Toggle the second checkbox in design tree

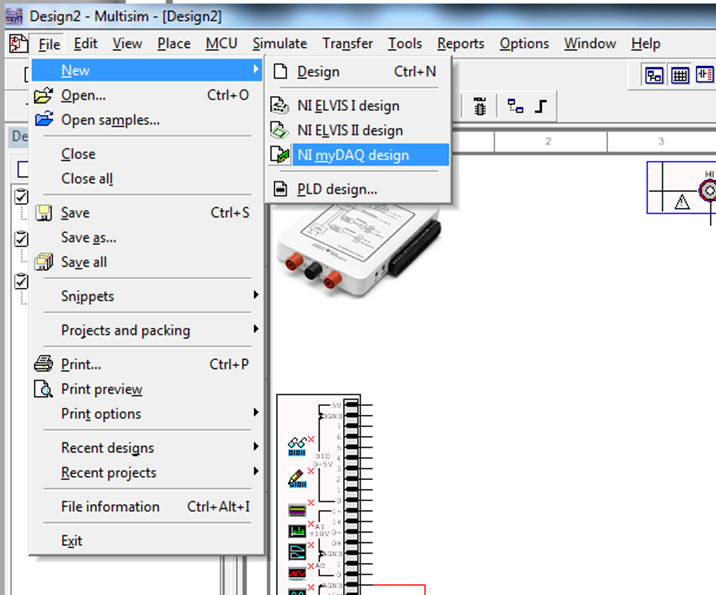pyautogui.click(x=21, y=239)
